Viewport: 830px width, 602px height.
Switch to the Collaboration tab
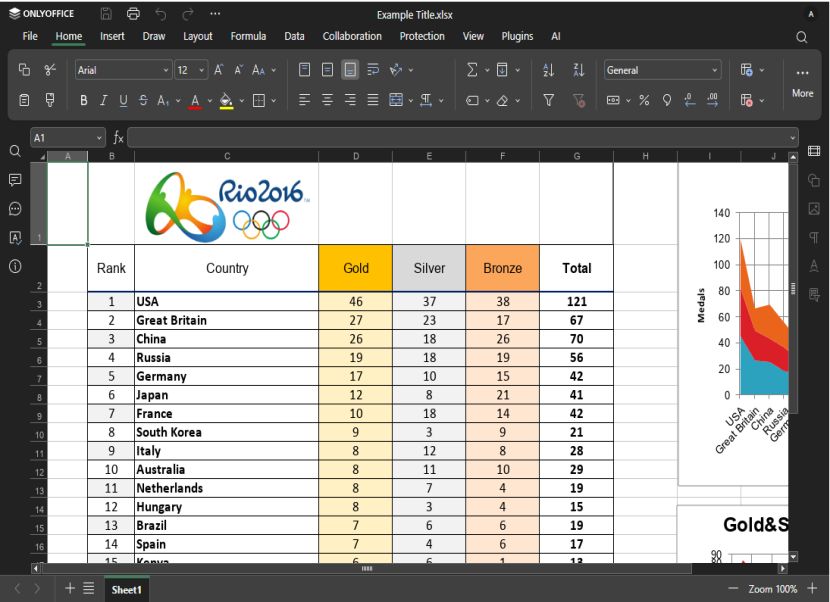[x=352, y=36]
